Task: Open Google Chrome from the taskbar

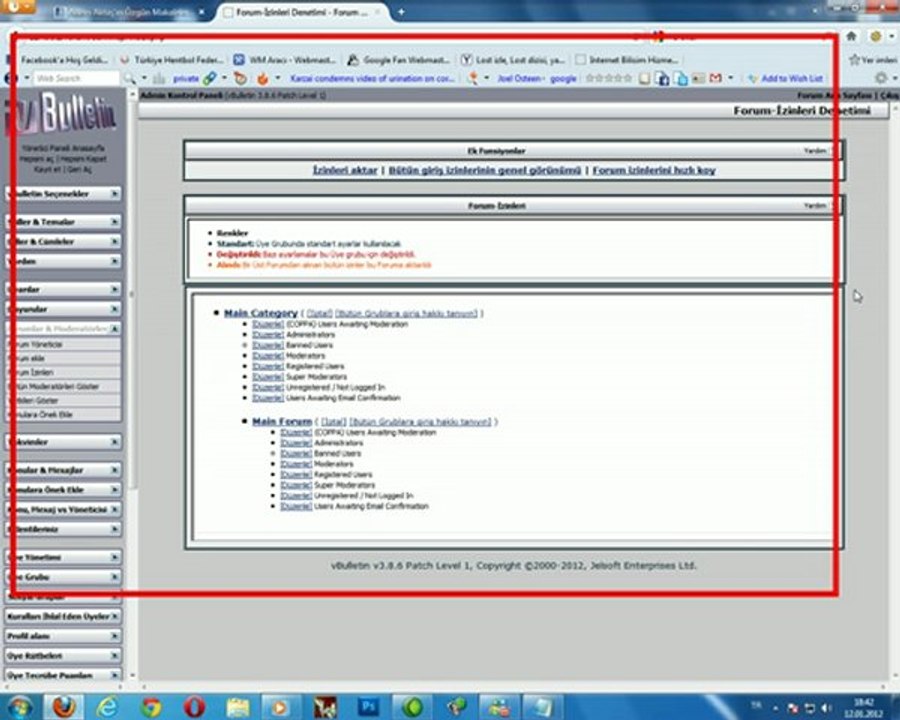Action: (x=152, y=706)
